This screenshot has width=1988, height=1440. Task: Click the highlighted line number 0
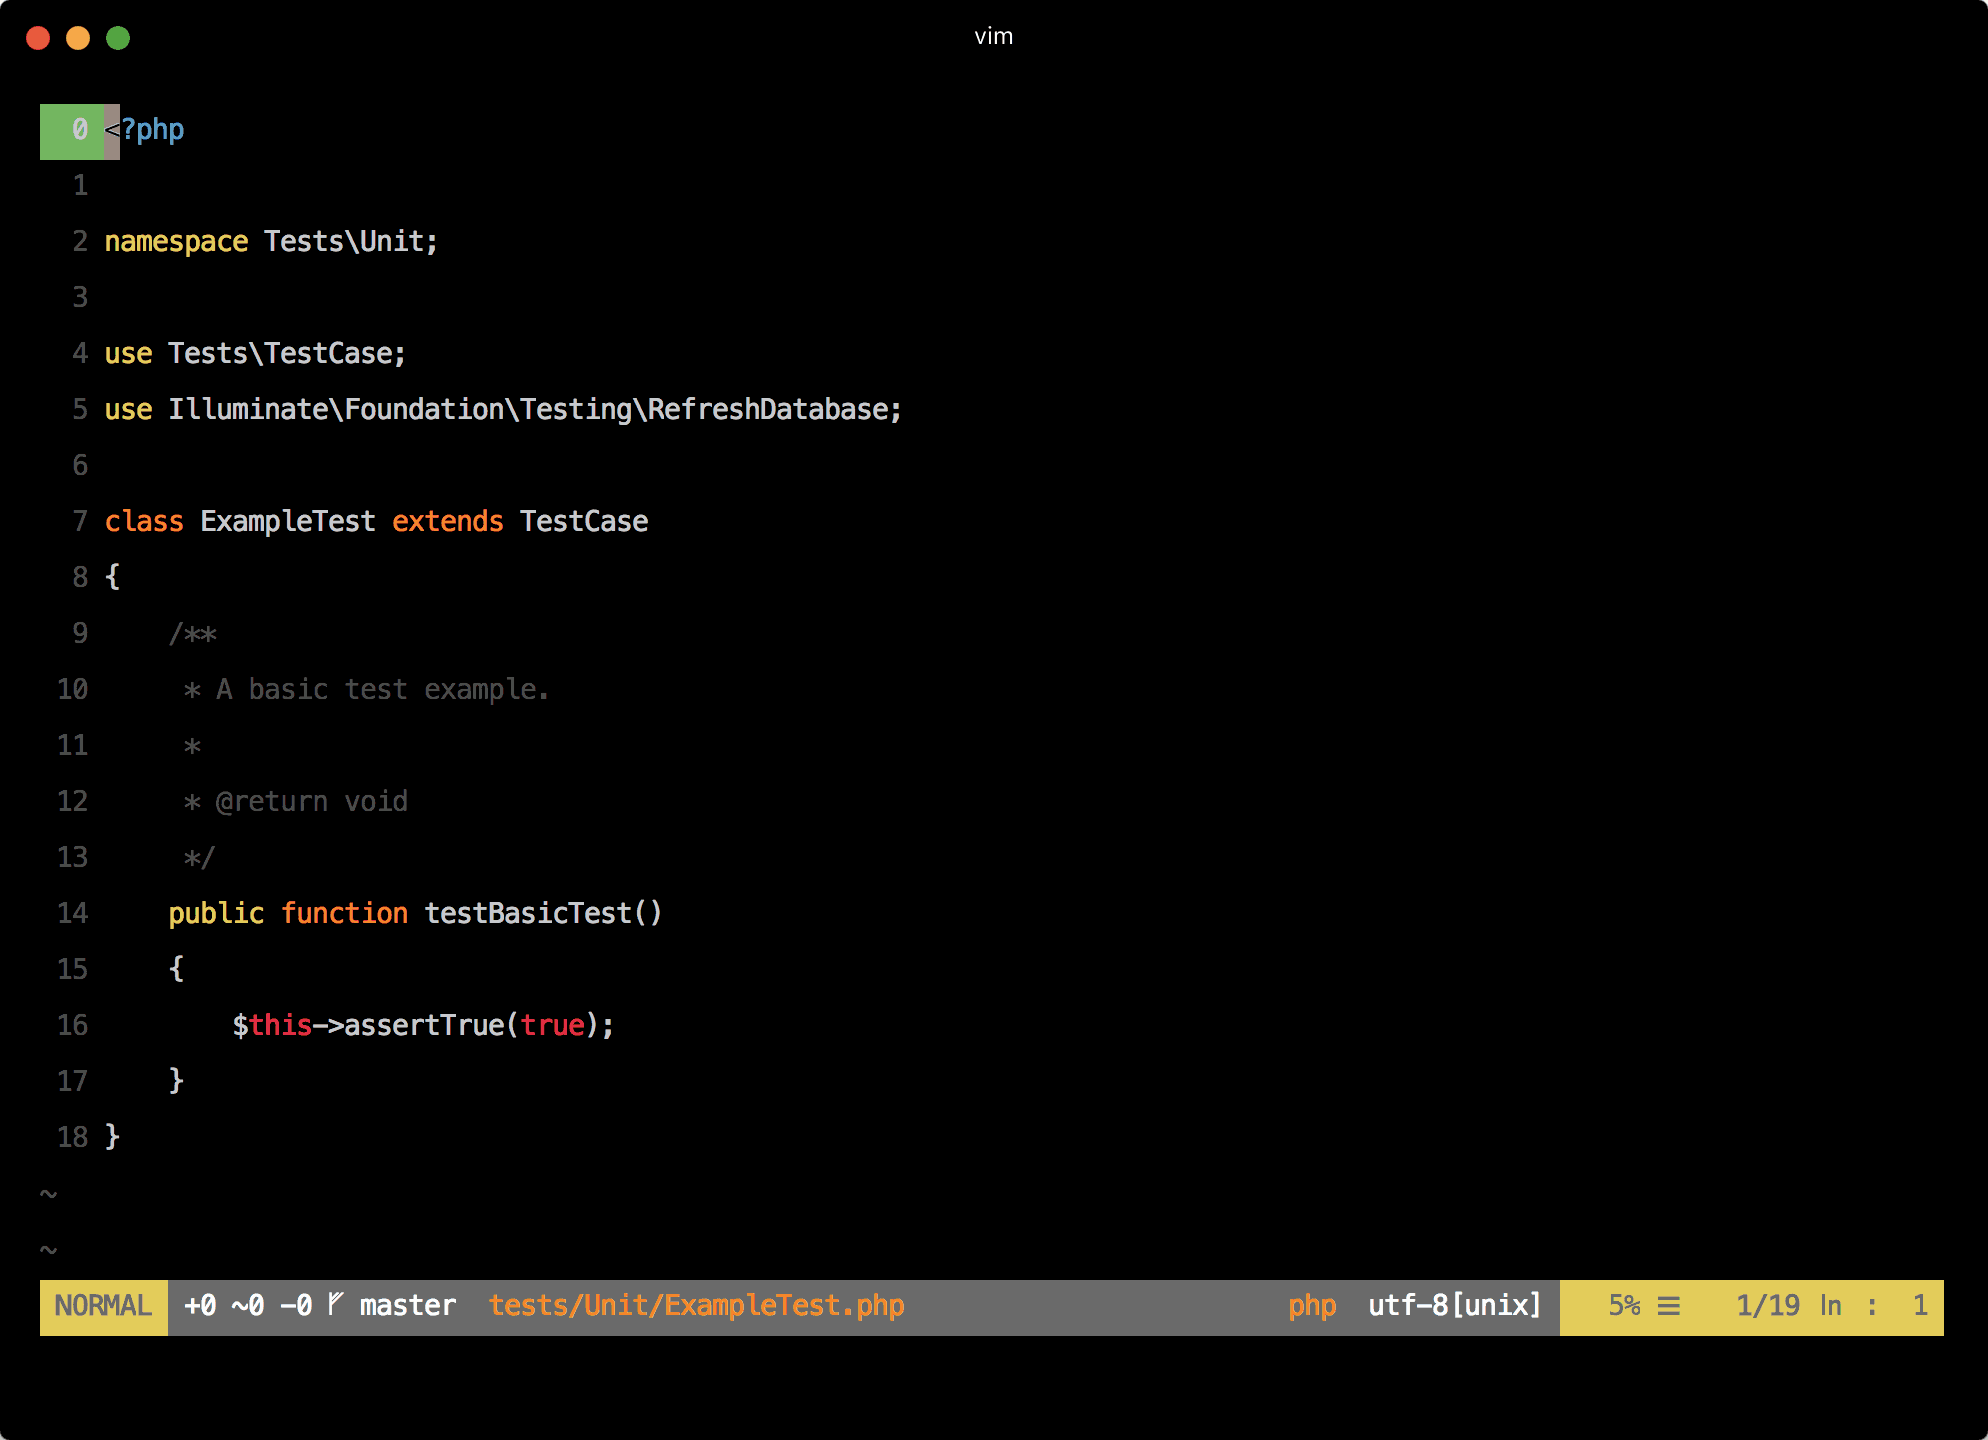coord(79,130)
